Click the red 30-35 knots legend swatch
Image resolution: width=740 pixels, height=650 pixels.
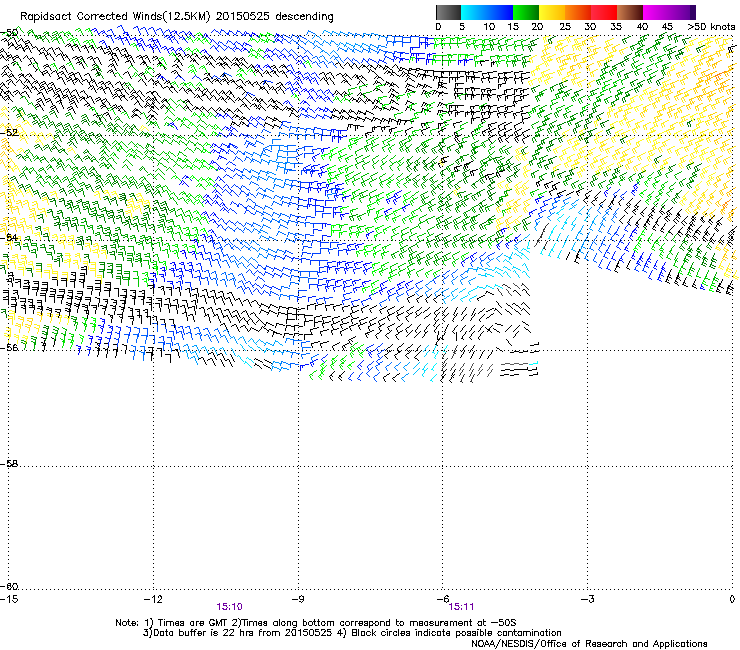coord(604,12)
